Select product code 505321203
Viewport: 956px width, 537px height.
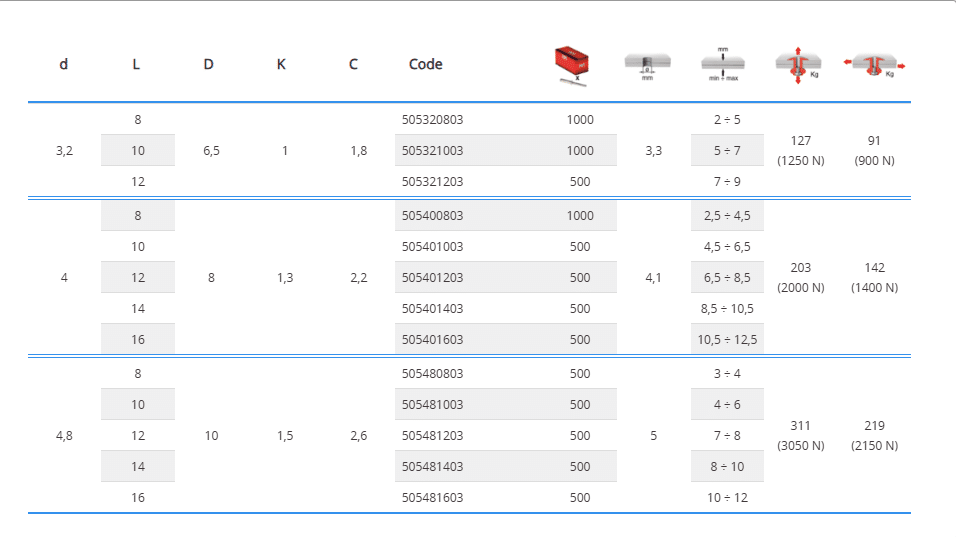(x=432, y=182)
